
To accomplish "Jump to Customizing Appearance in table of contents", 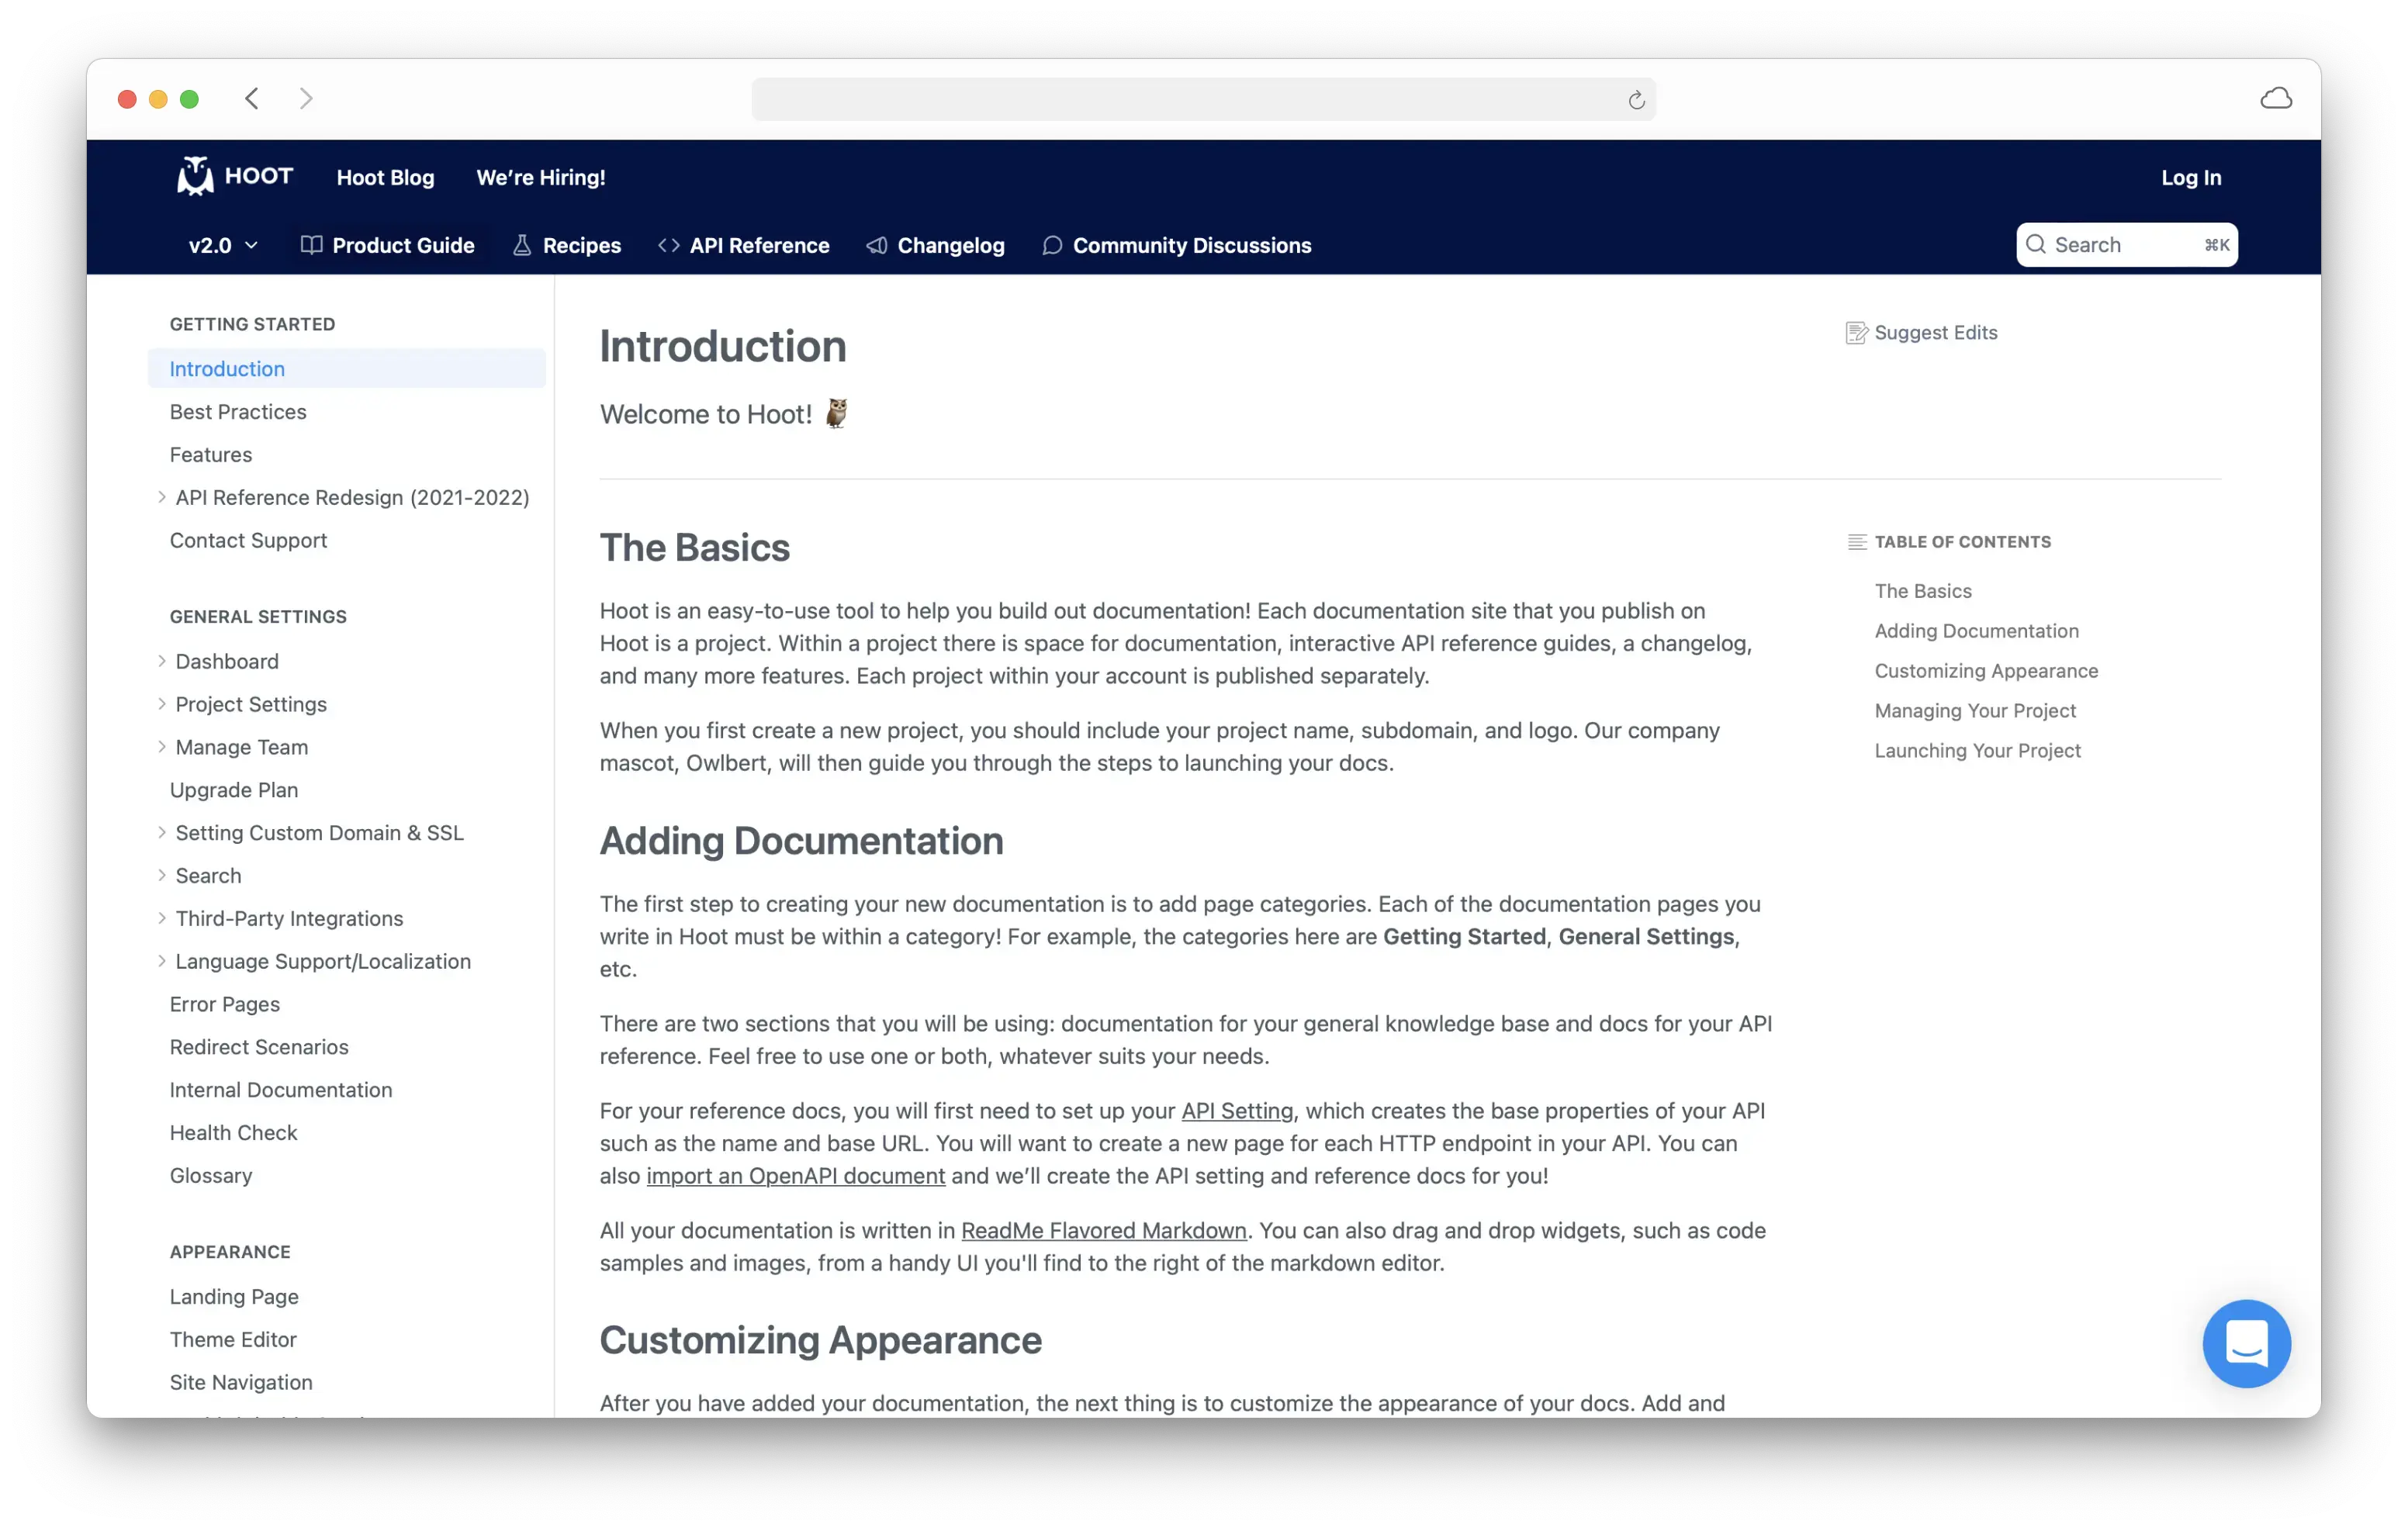I will pyautogui.click(x=1985, y=671).
